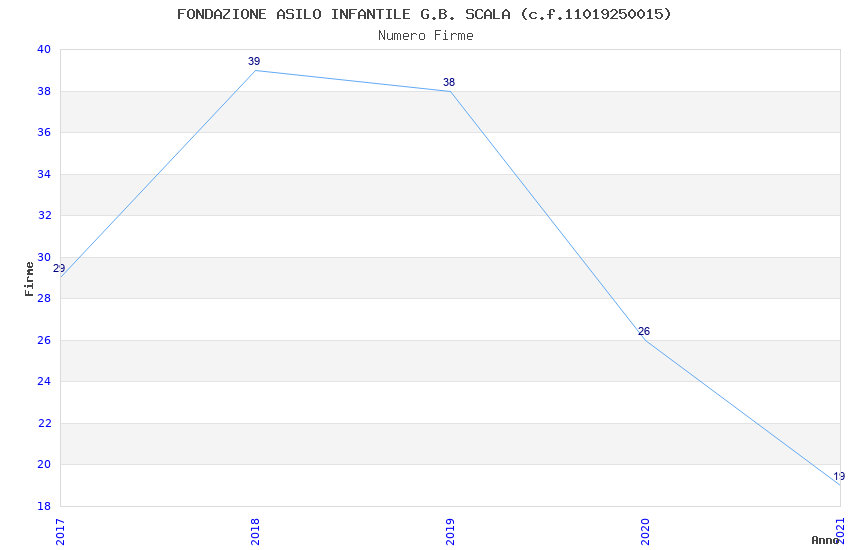Click the x-axis label 2019
Image resolution: width=850 pixels, height=550 pixels.
point(450,532)
